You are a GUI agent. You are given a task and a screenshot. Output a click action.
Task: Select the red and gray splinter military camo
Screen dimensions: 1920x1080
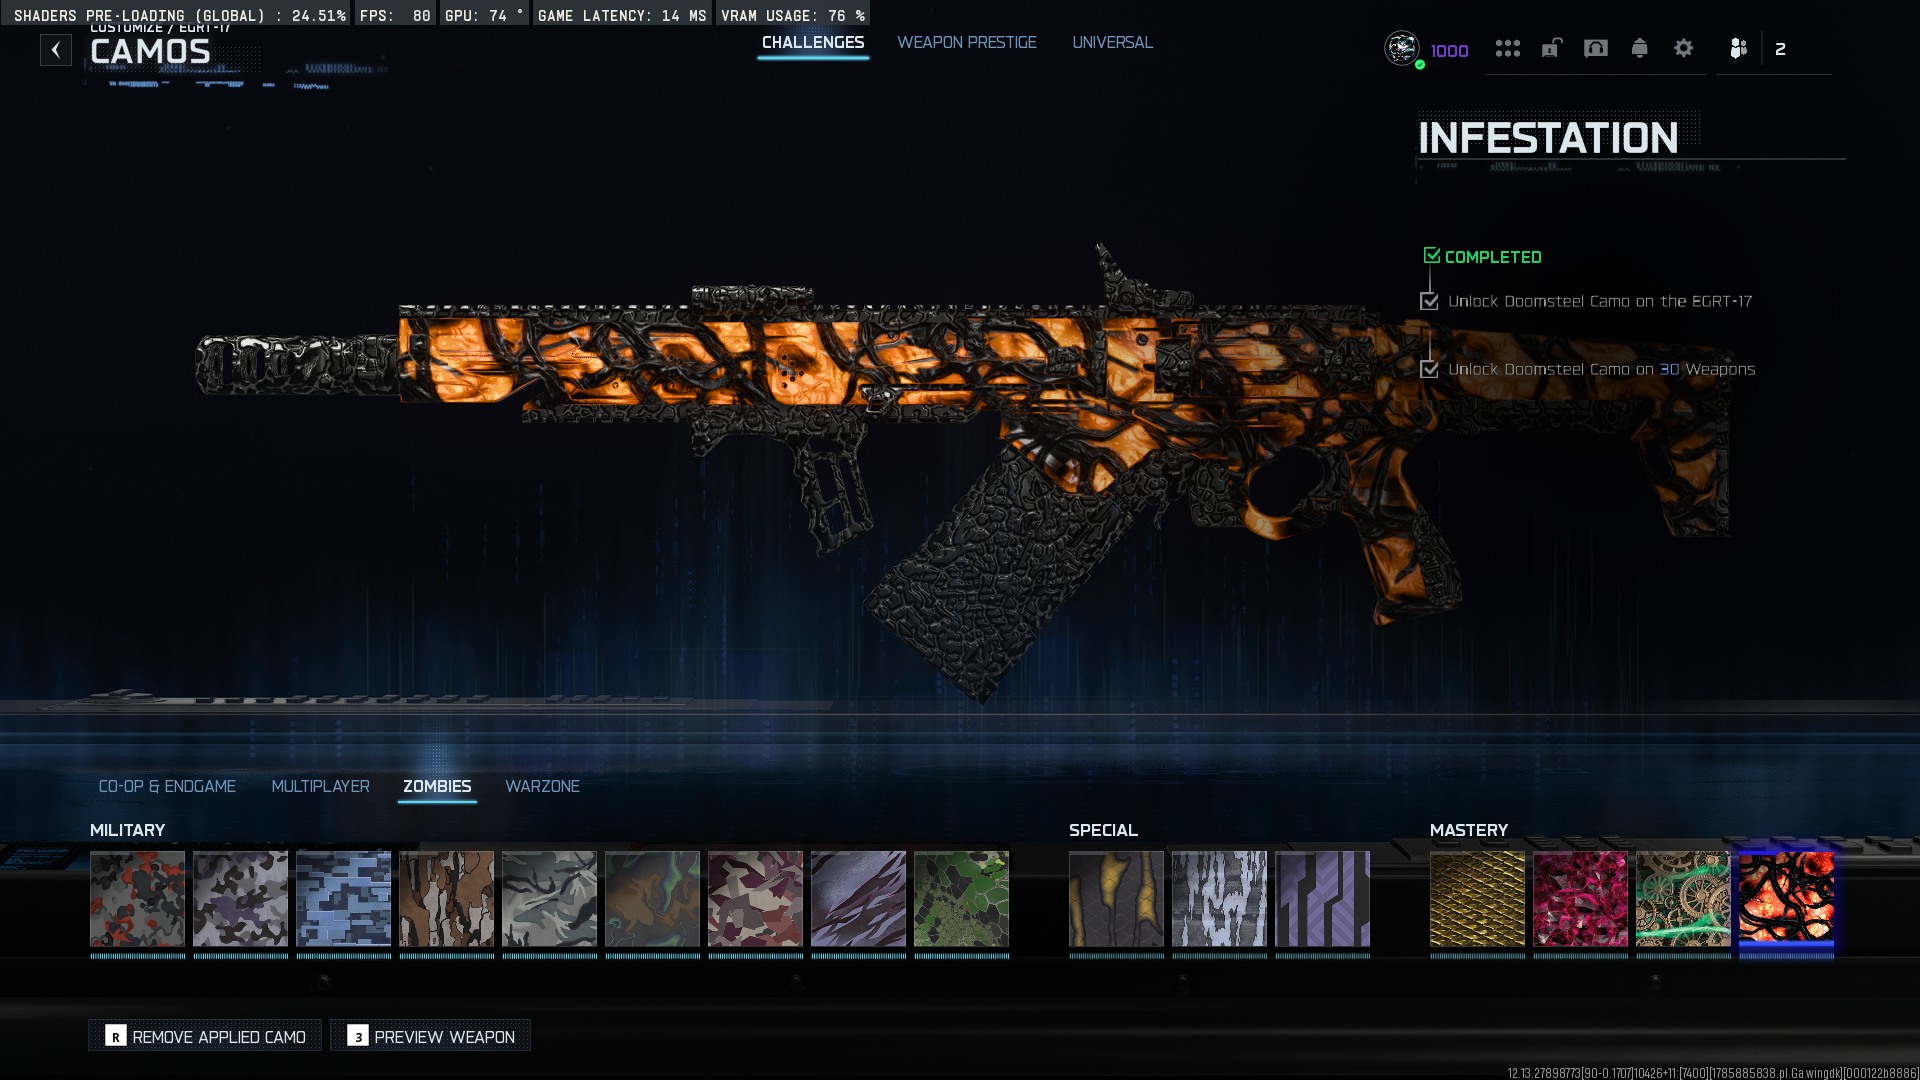[138, 899]
